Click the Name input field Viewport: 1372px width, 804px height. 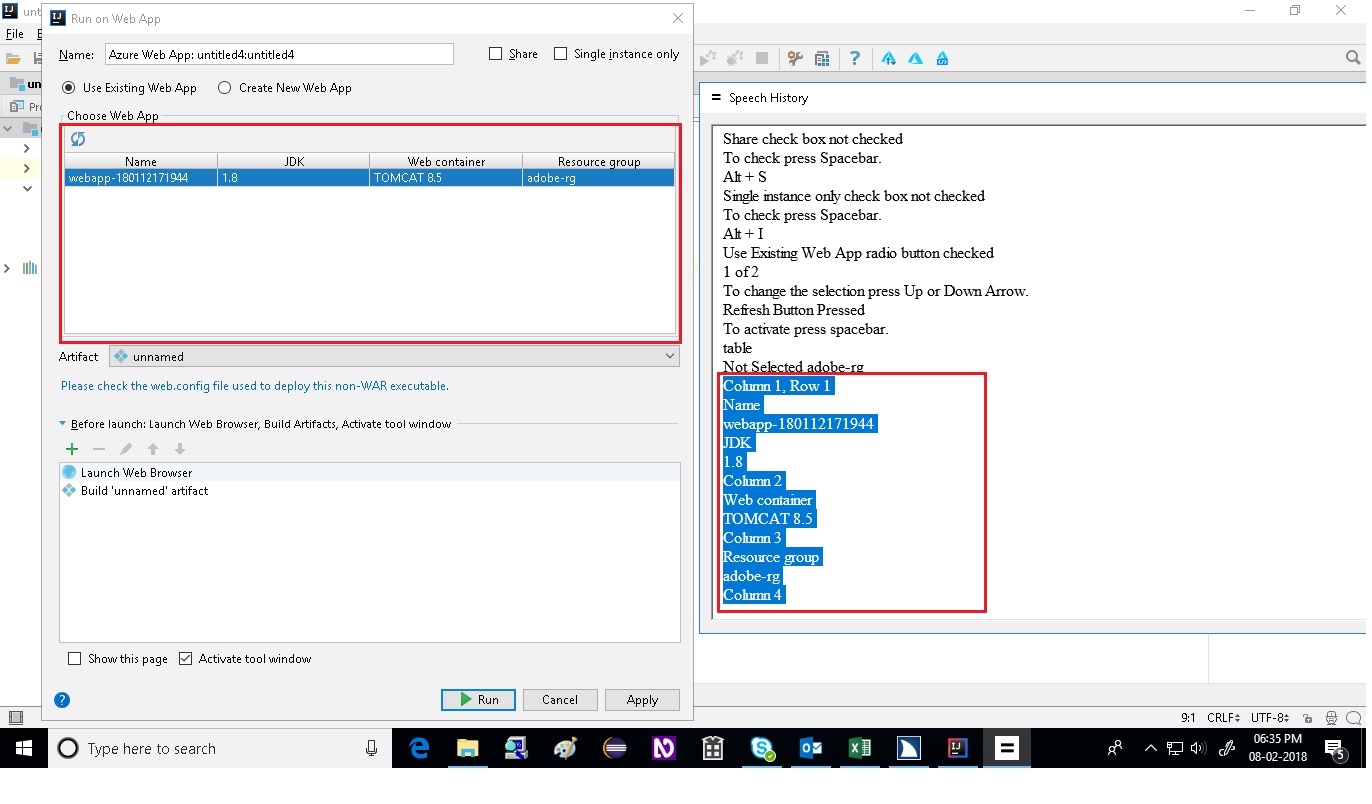click(x=280, y=54)
